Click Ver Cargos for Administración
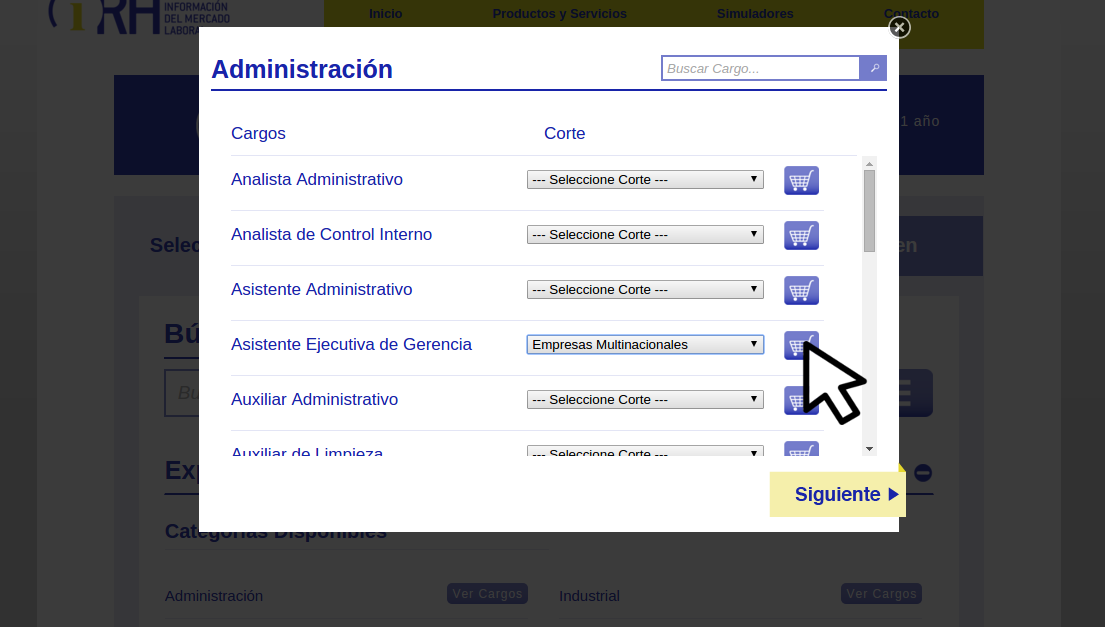The image size is (1105, 627). (487, 594)
